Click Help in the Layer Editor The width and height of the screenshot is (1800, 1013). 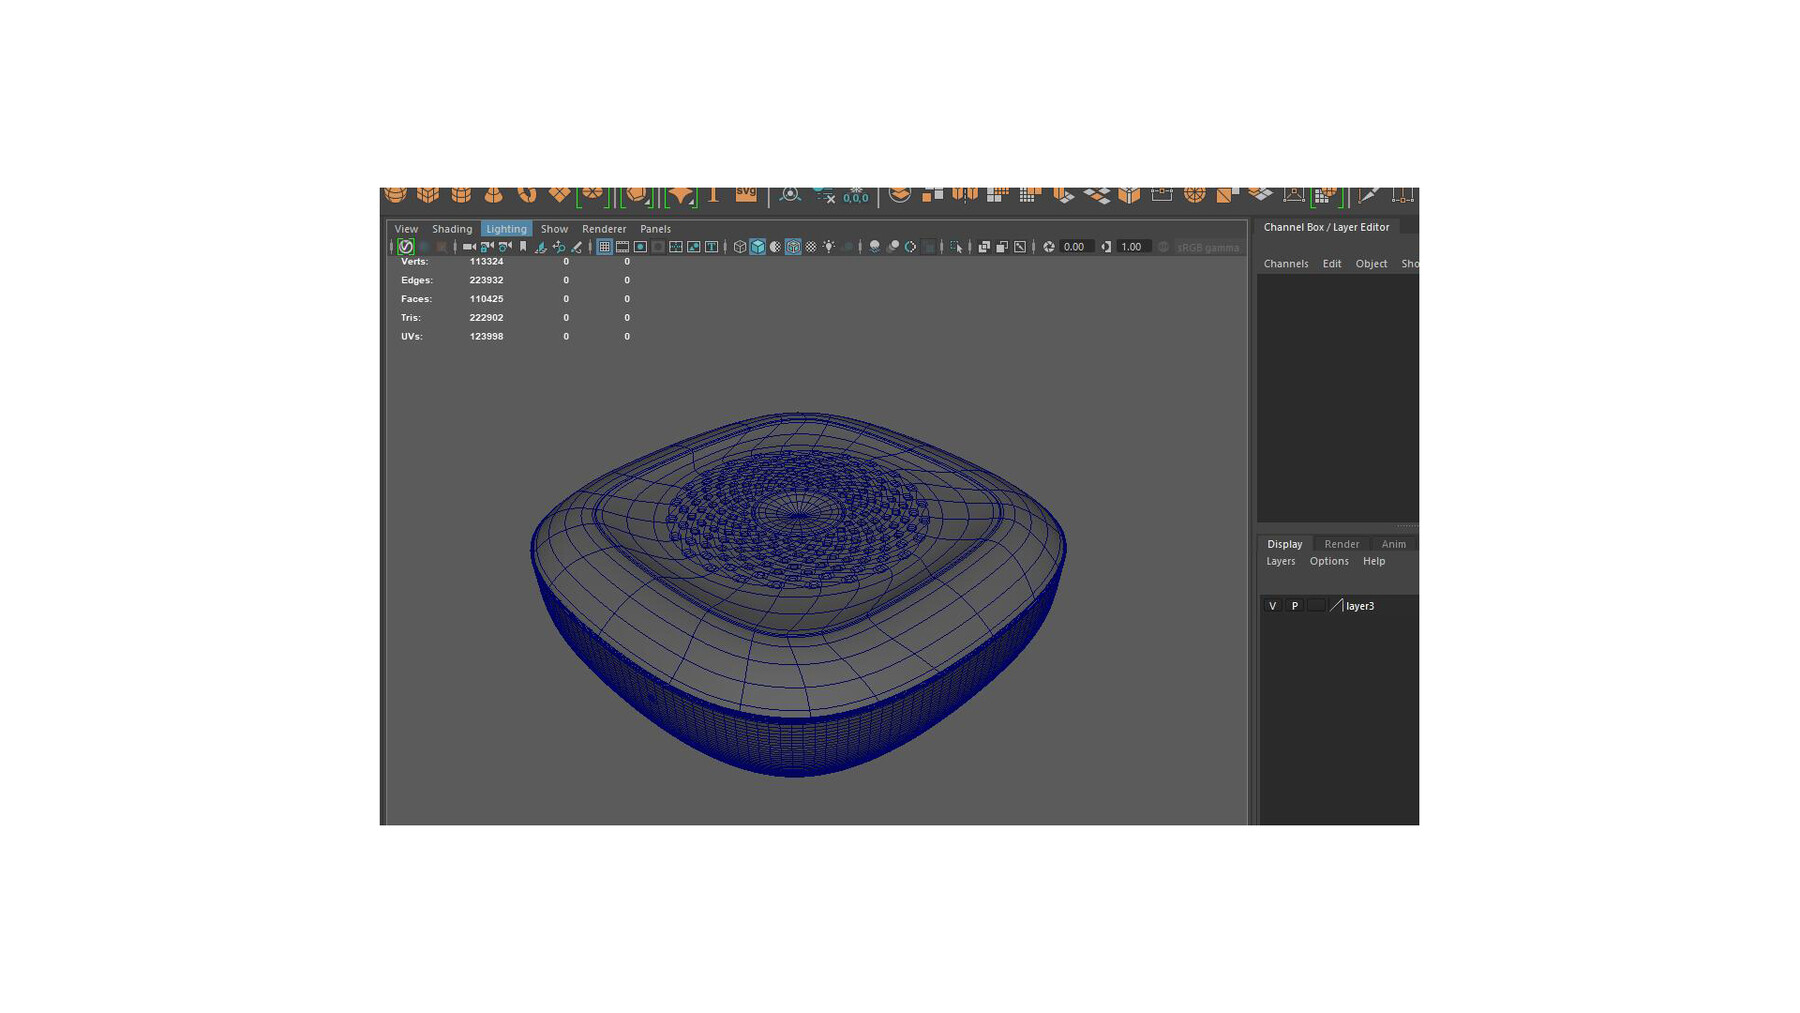(1374, 561)
